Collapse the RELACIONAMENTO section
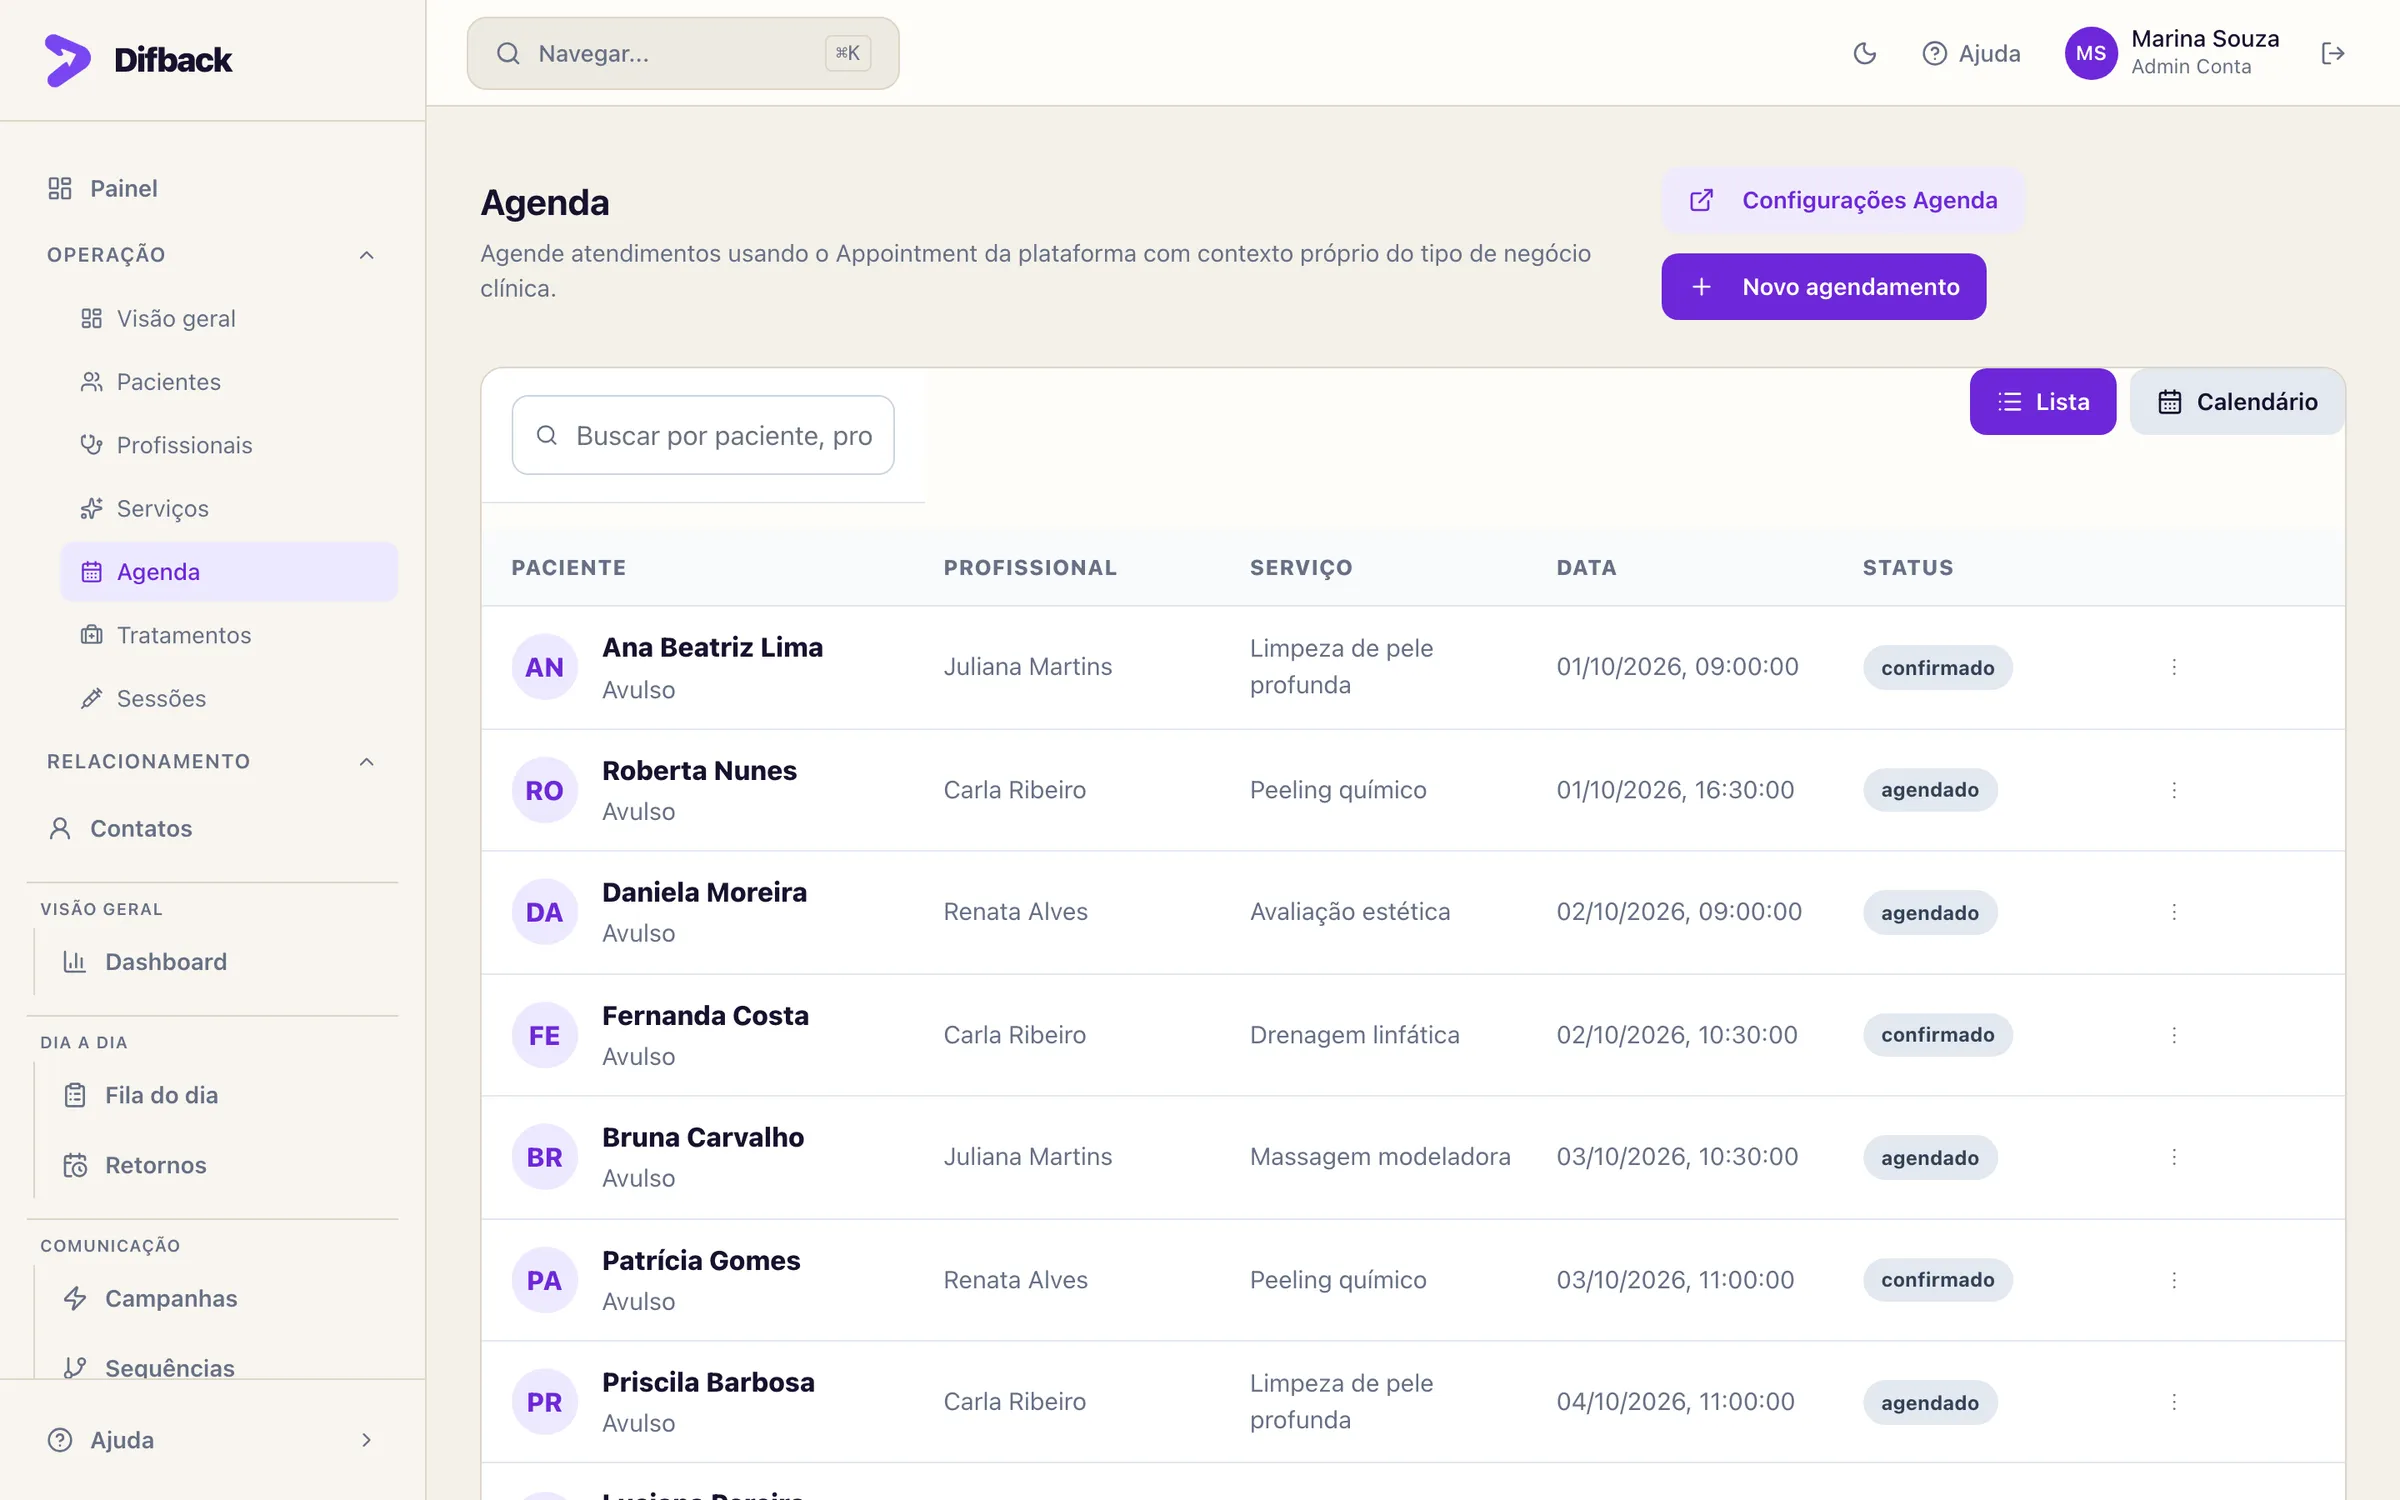Viewport: 2400px width, 1500px height. [x=213, y=762]
